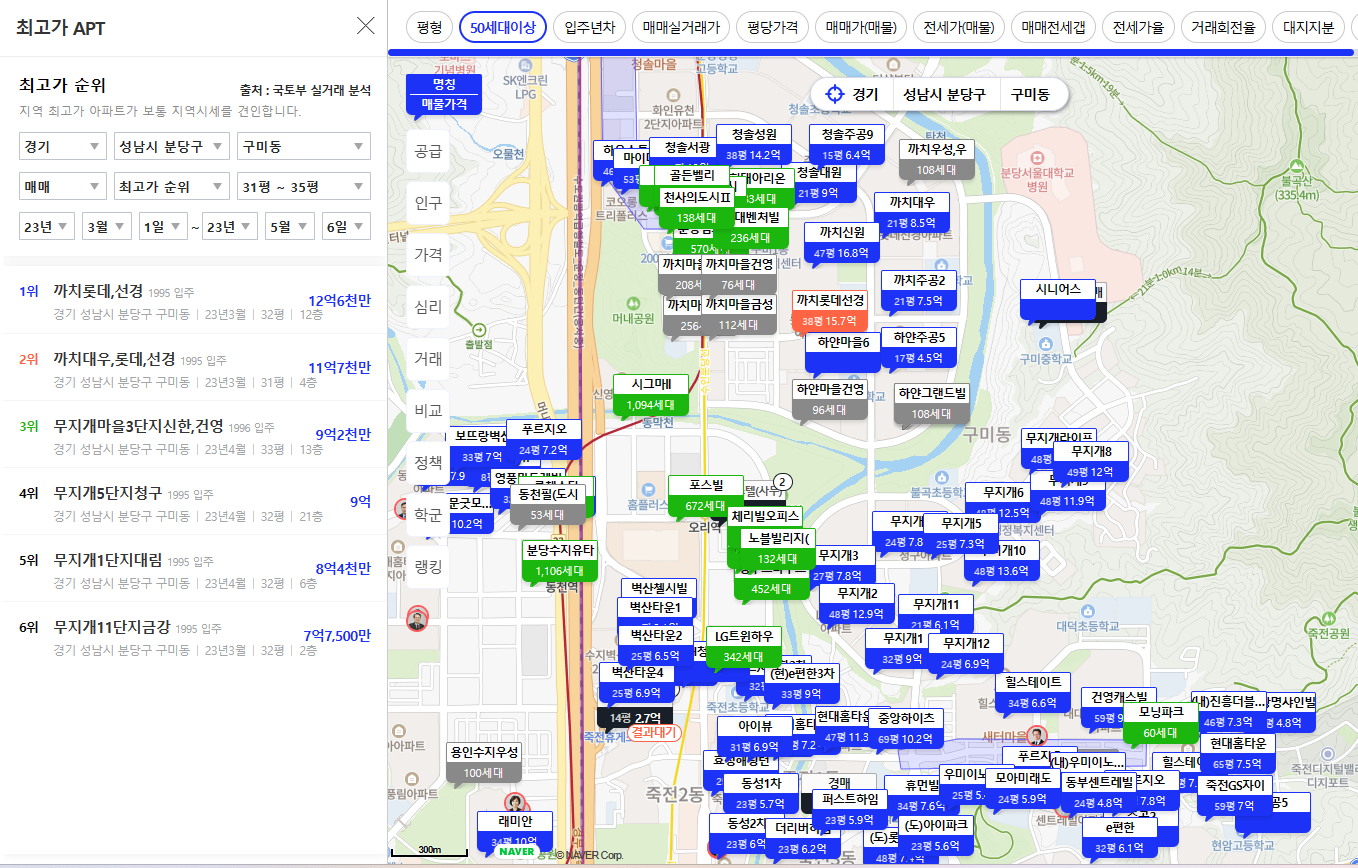Open the 심리 side menu

(428, 307)
